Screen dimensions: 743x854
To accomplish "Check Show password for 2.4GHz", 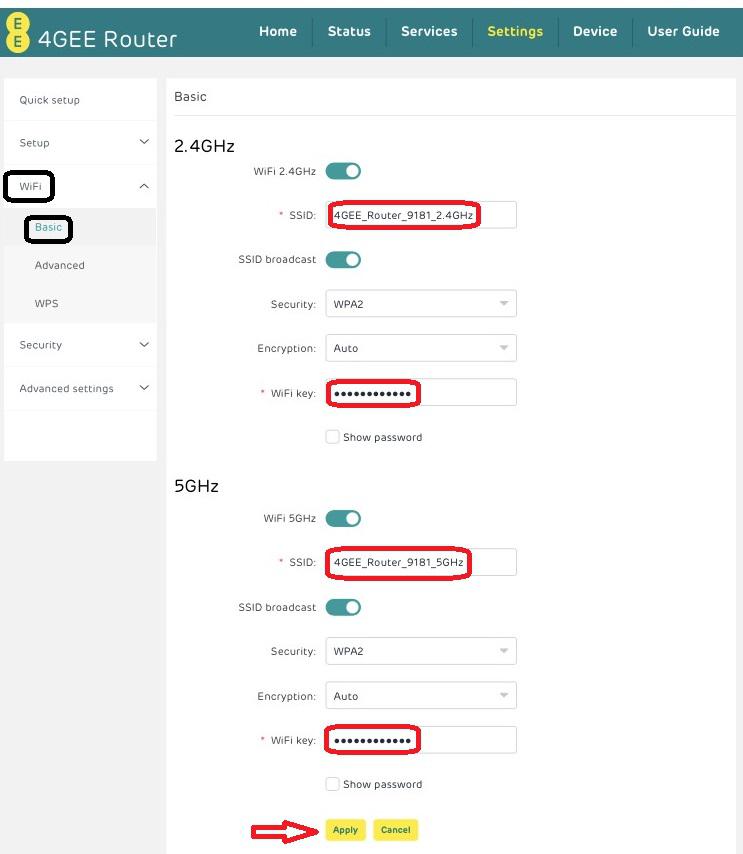I will (x=332, y=437).
